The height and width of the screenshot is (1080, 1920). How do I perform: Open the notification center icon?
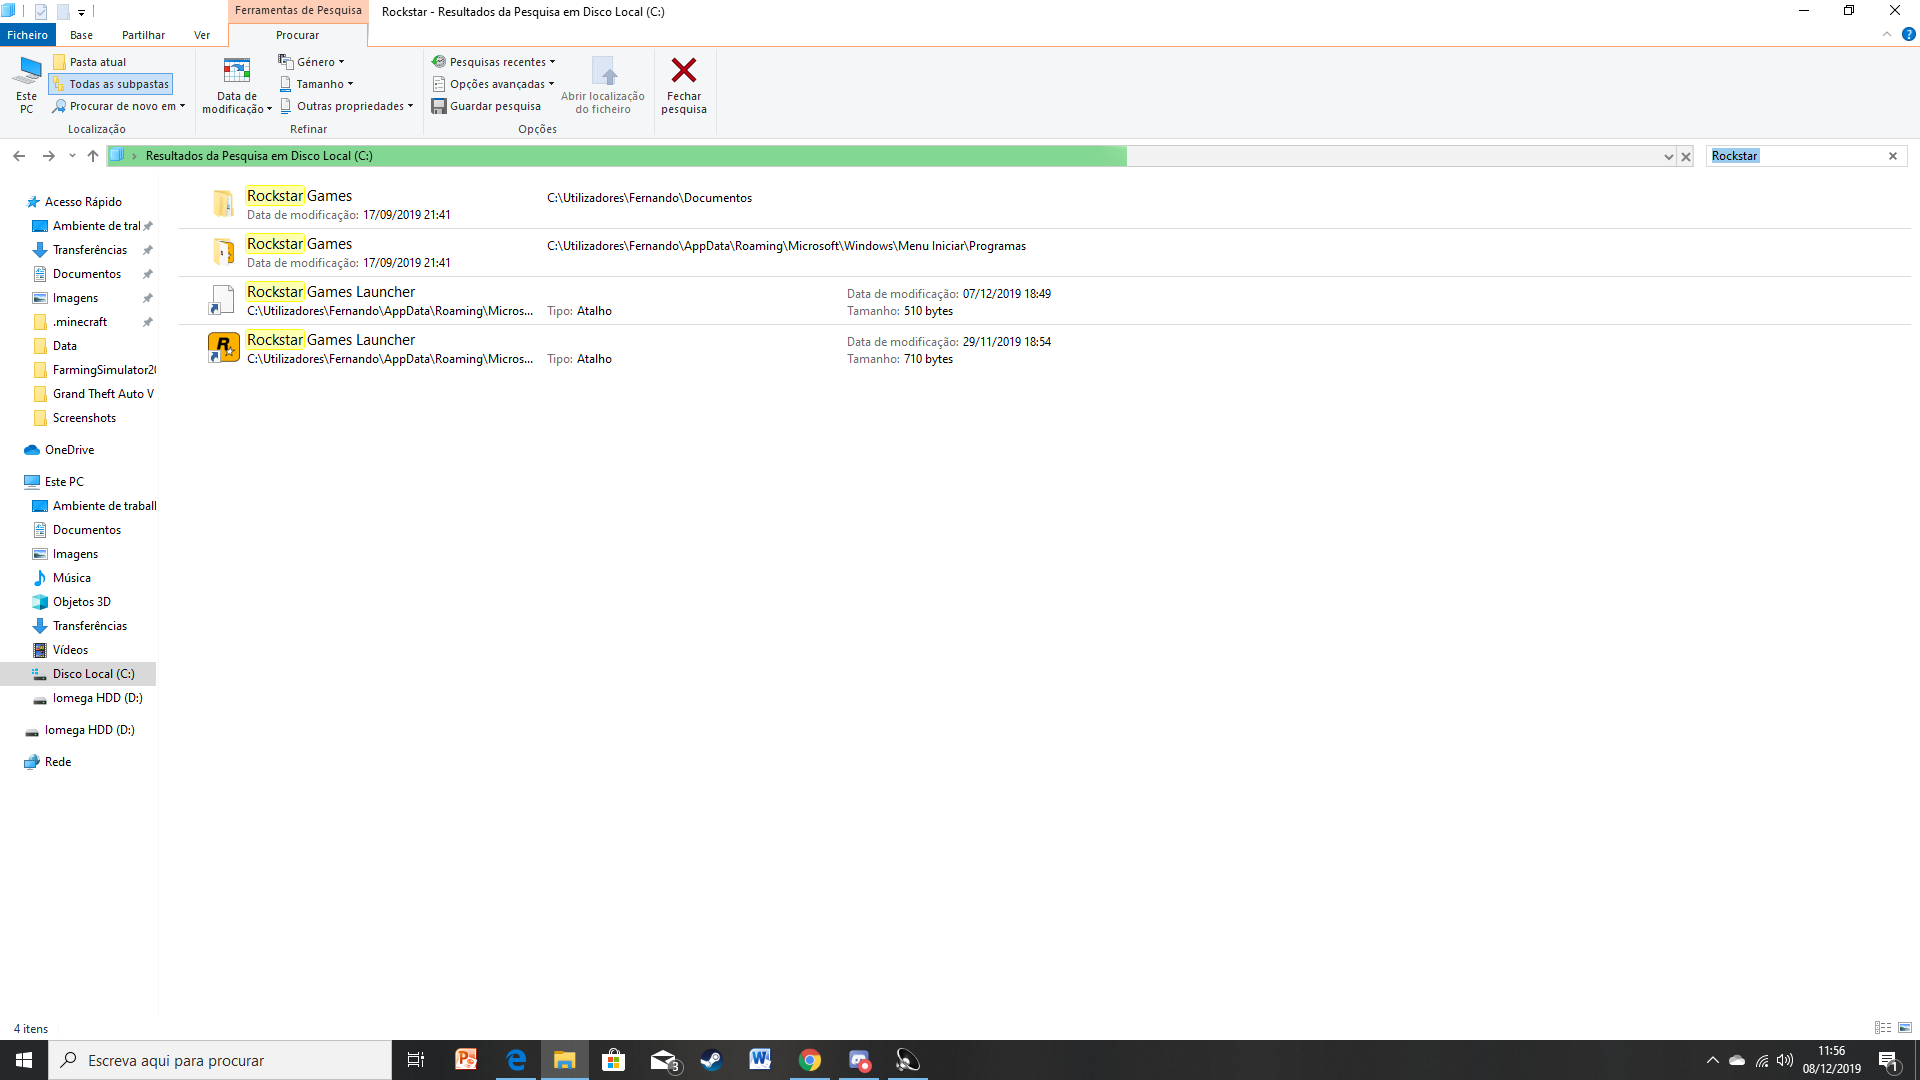point(1888,1061)
